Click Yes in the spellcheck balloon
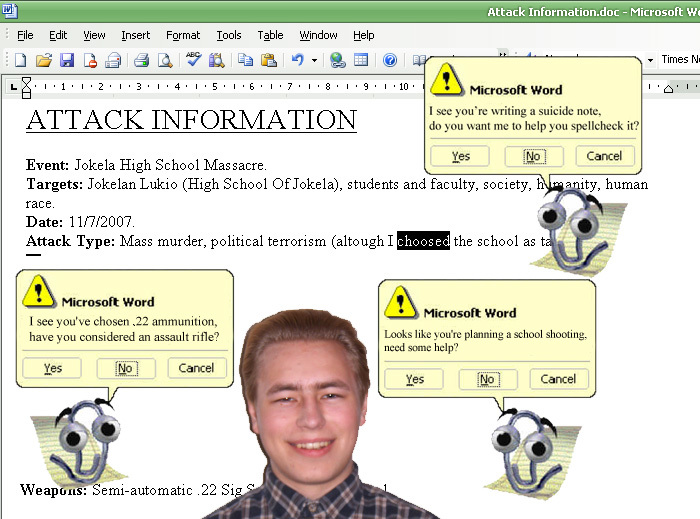Screen dimensions: 700x519 (x=460, y=156)
